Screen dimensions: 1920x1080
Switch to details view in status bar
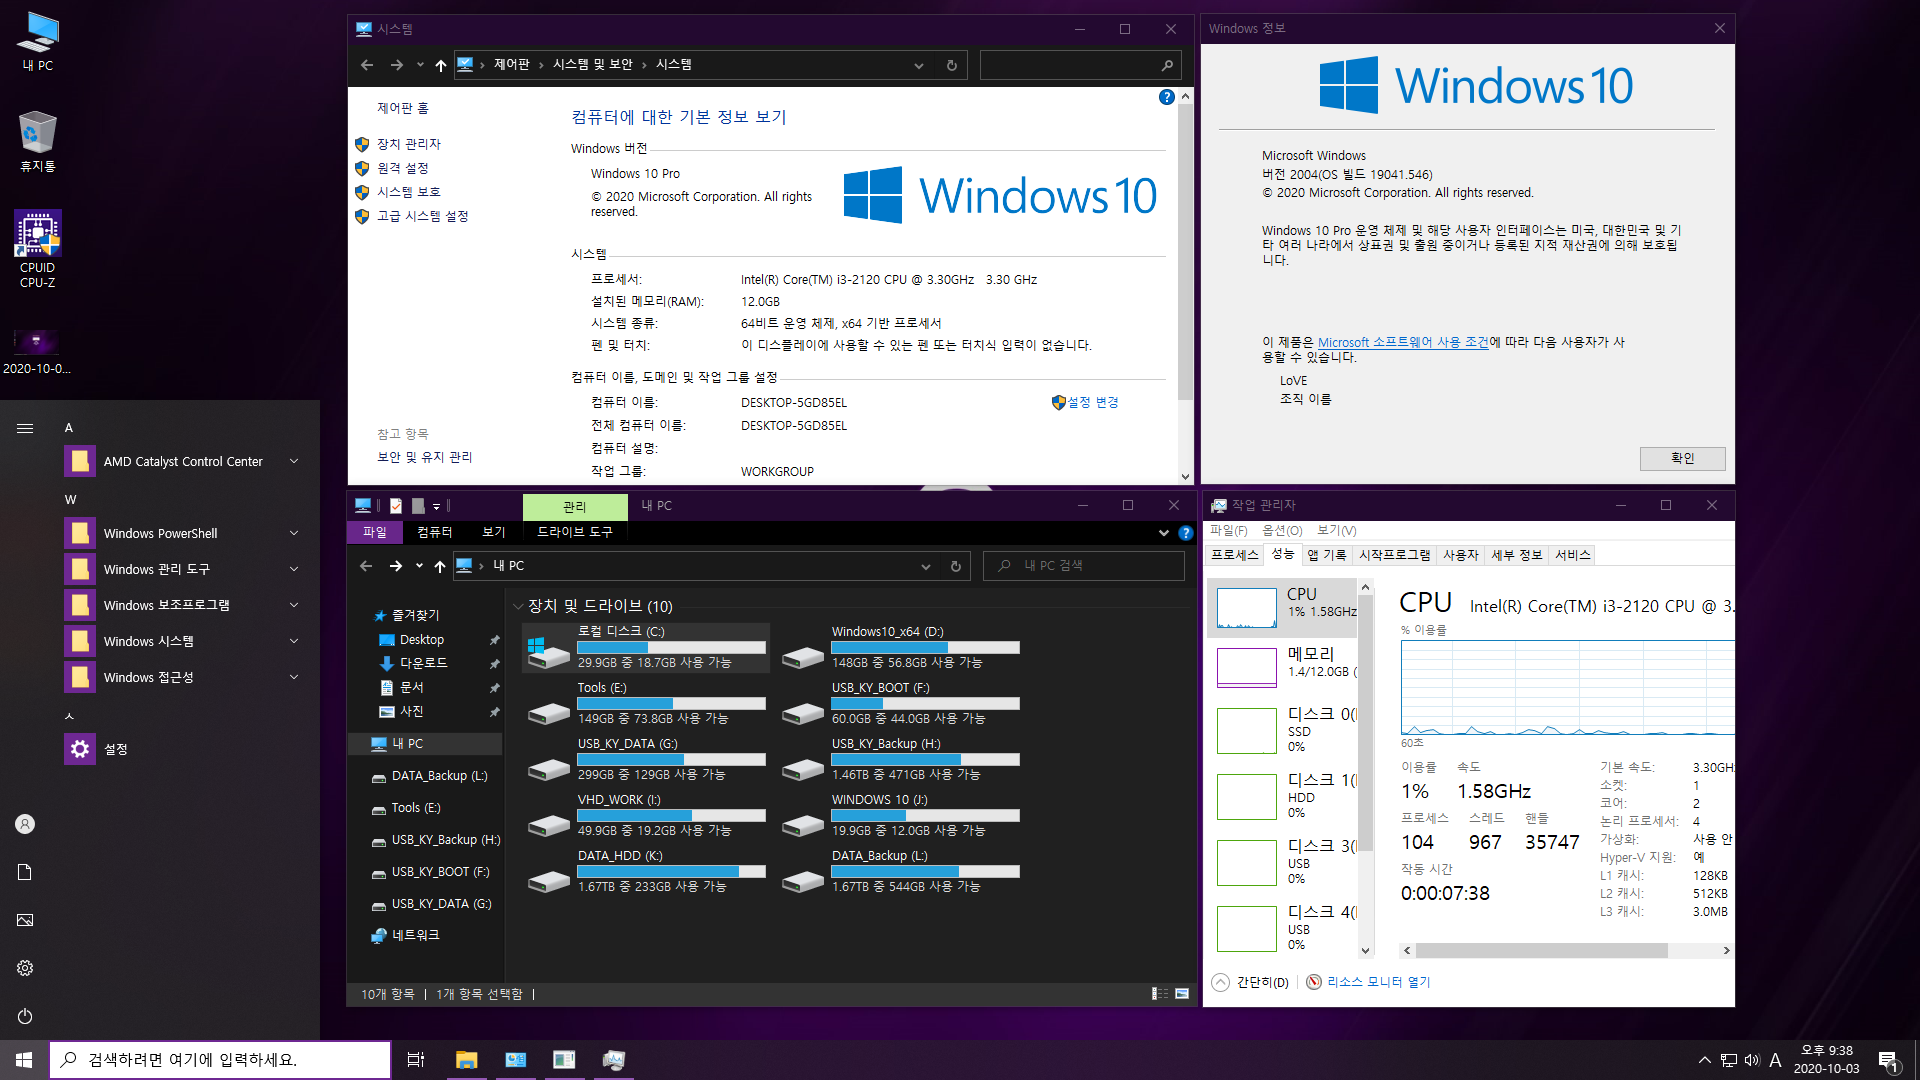pos(1159,994)
